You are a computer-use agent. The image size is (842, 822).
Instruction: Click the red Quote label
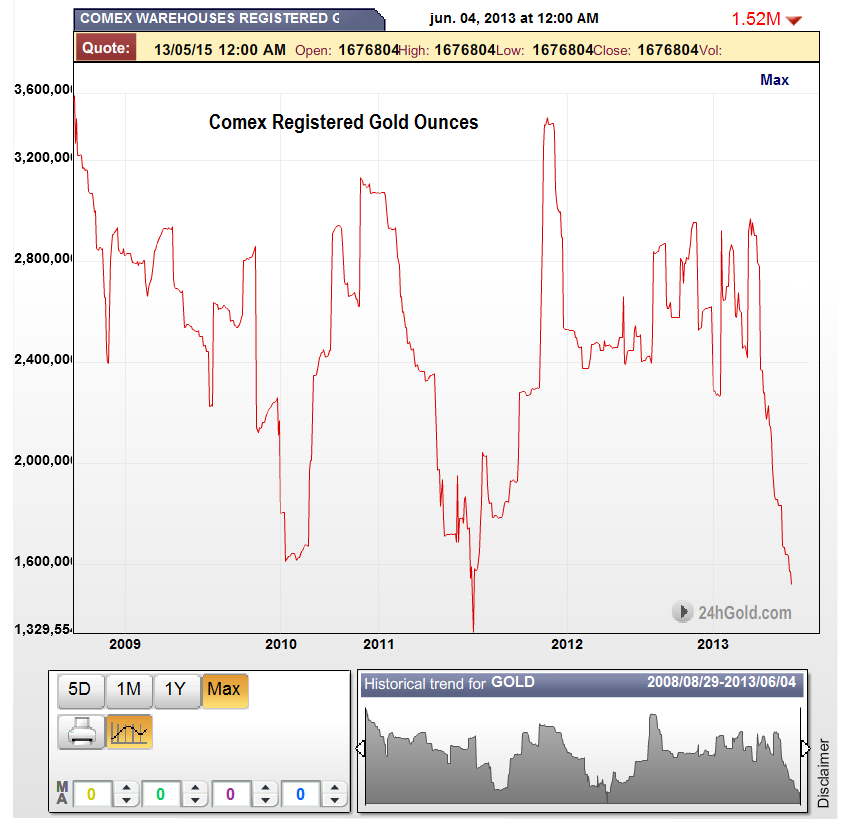pyautogui.click(x=106, y=48)
